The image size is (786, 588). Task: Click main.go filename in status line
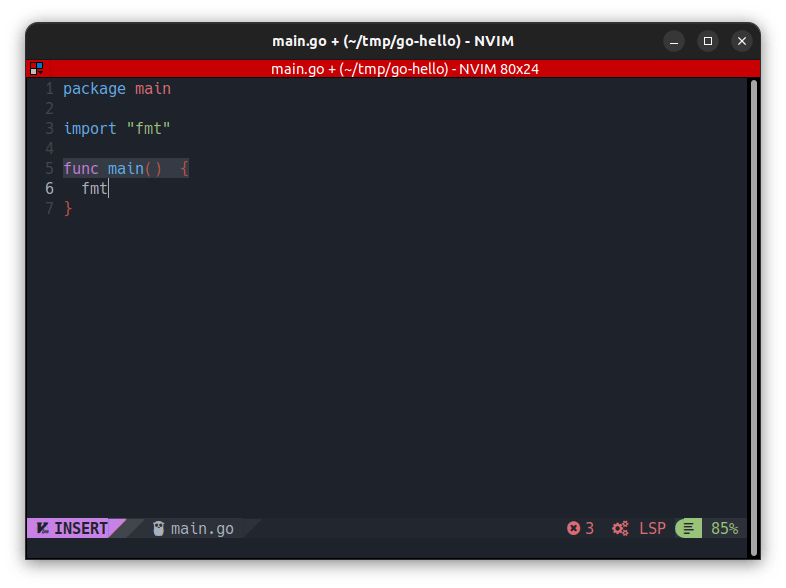coord(202,529)
